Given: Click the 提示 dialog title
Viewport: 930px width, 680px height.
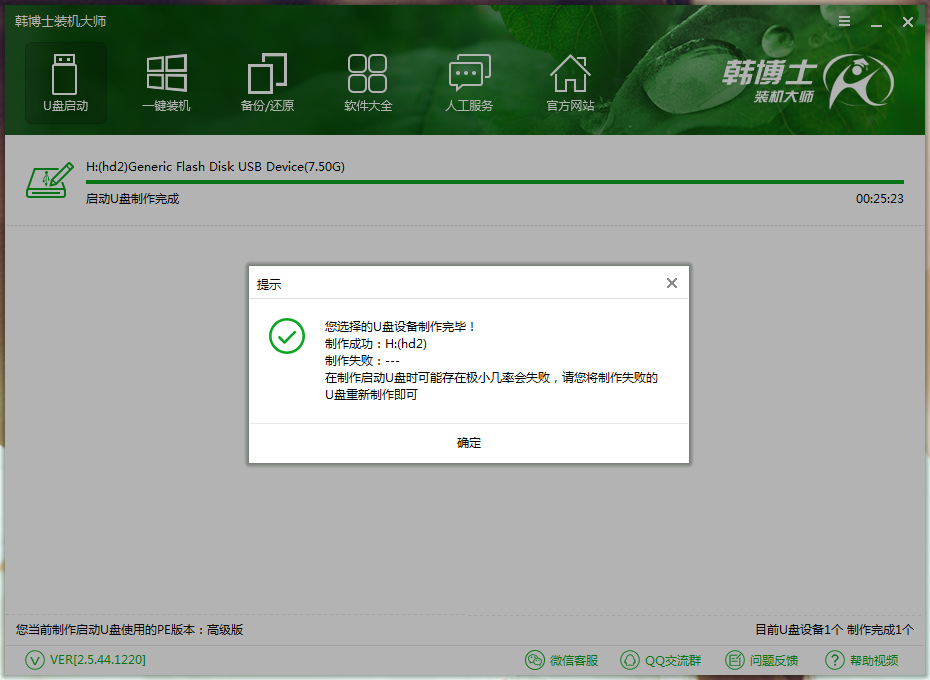Looking at the screenshot, I should (269, 284).
